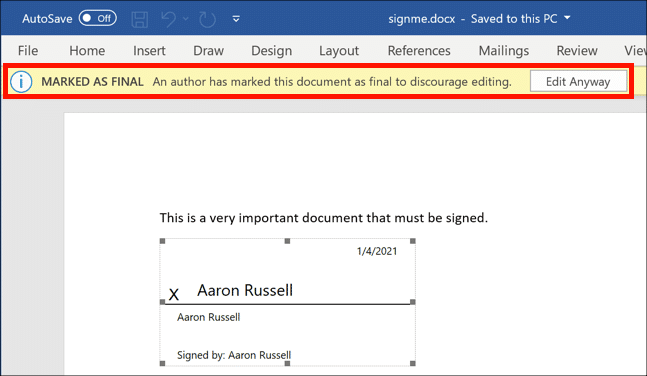Click the Edit Anyway button
647x376 pixels.
tap(578, 81)
